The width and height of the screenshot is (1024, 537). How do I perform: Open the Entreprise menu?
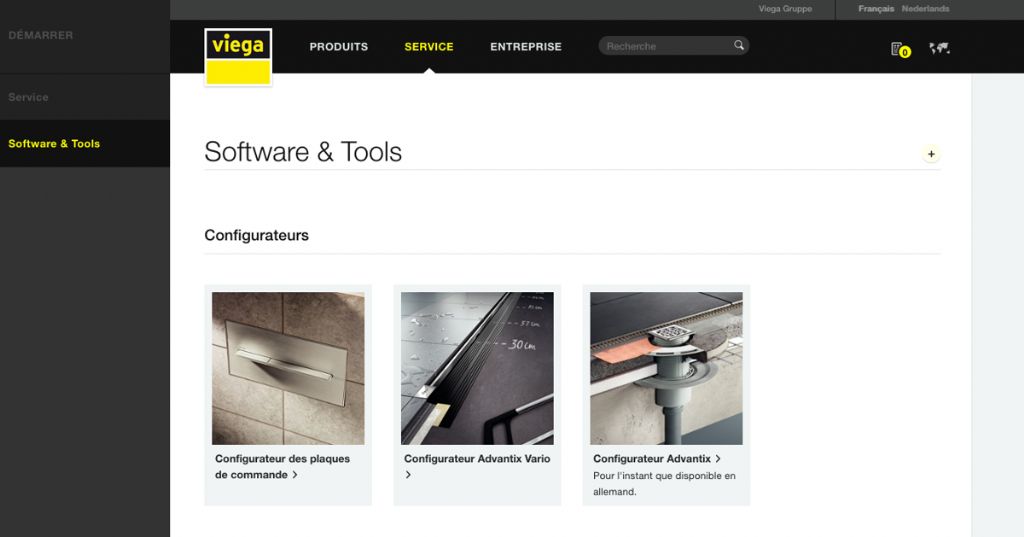pyautogui.click(x=525, y=47)
